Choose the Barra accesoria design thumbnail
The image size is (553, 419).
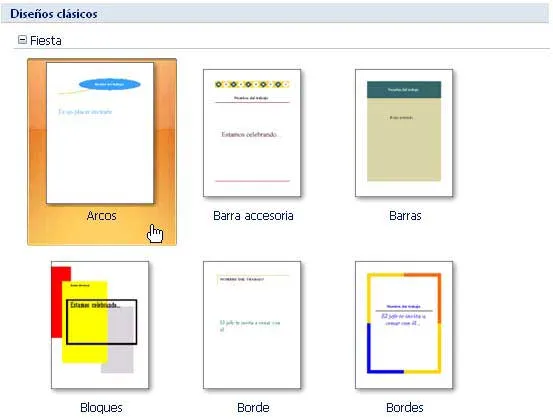pos(252,133)
